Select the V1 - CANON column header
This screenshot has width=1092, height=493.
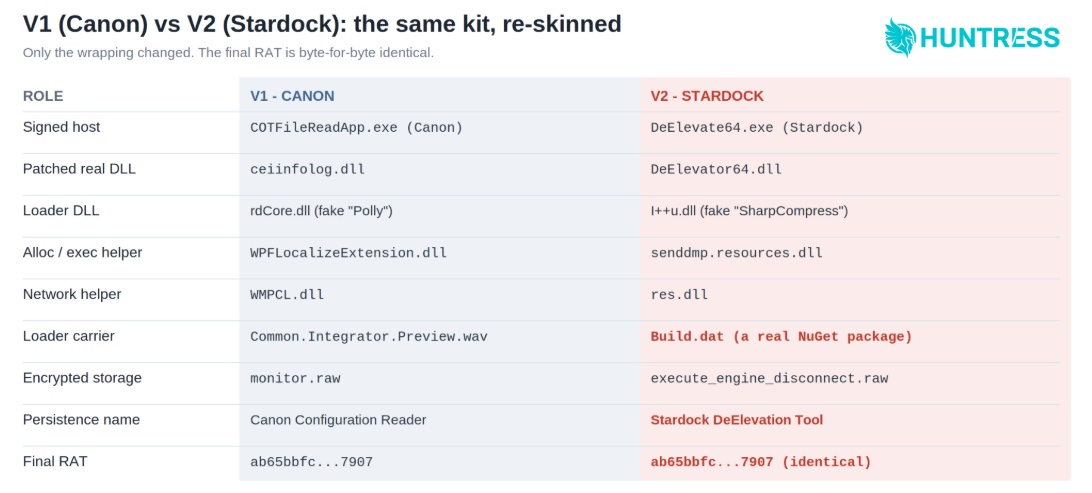coord(292,96)
